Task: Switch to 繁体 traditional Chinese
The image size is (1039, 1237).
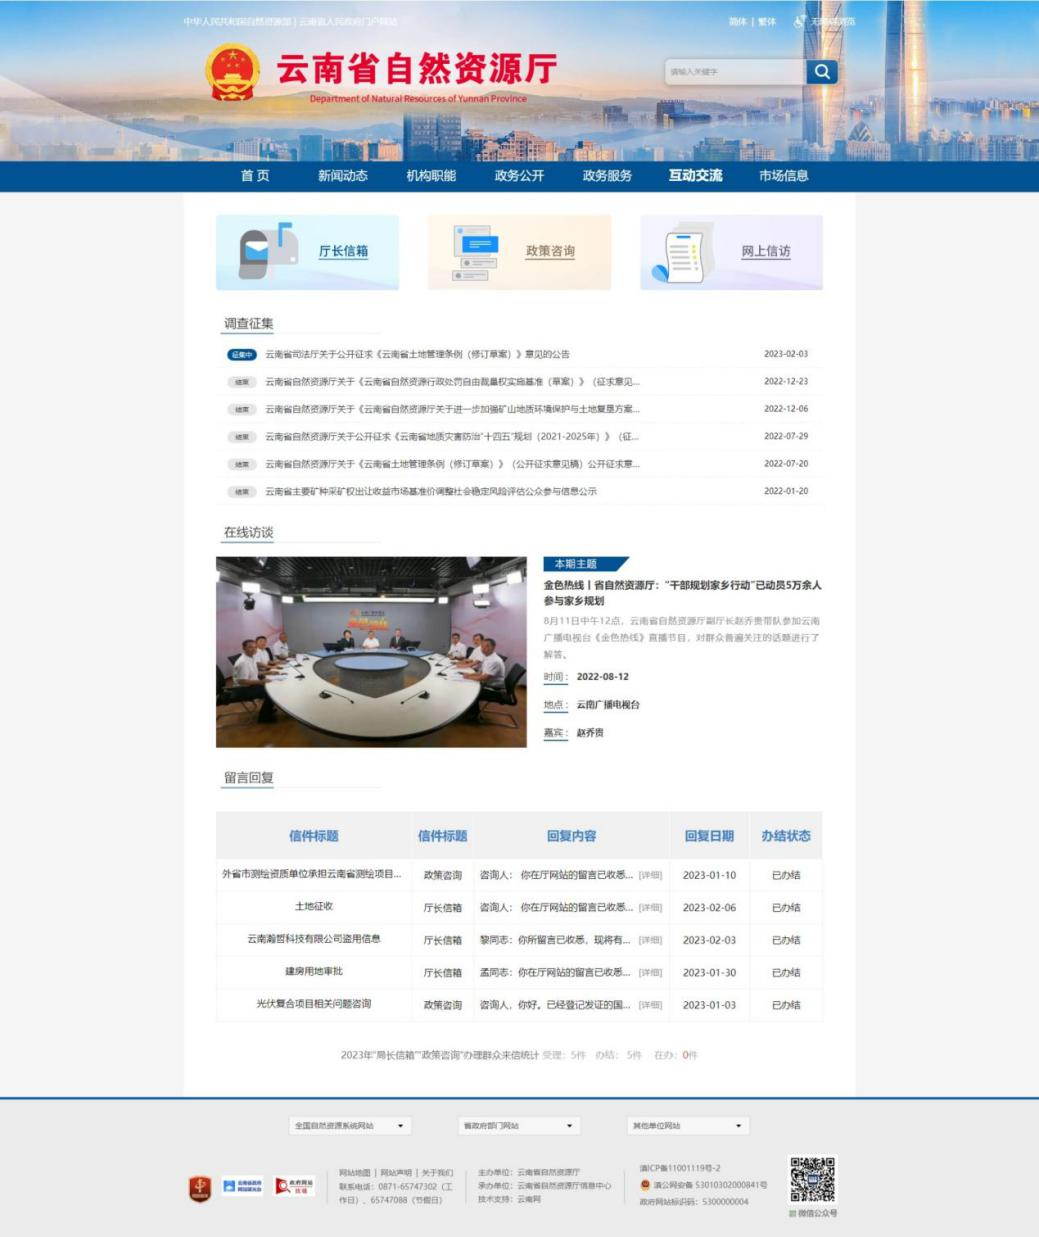Action: pos(767,22)
